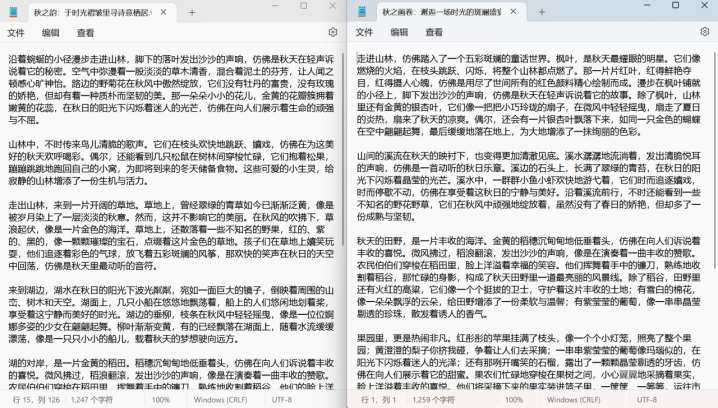
Task: Add new tab in right Notepad window
Action: click(x=542, y=12)
